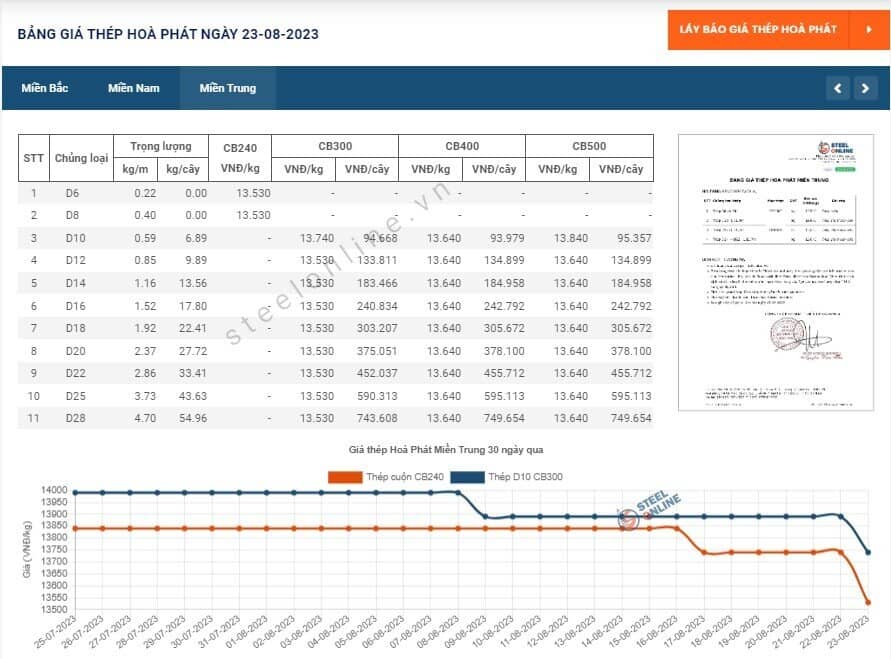Click the 93.979 value in D10 row

pos(507,238)
